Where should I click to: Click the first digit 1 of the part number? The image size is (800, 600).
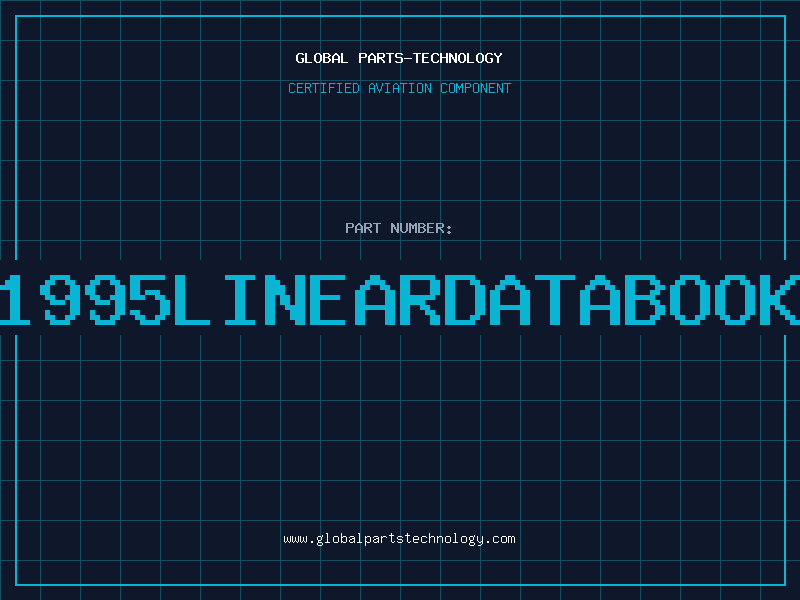(22, 299)
